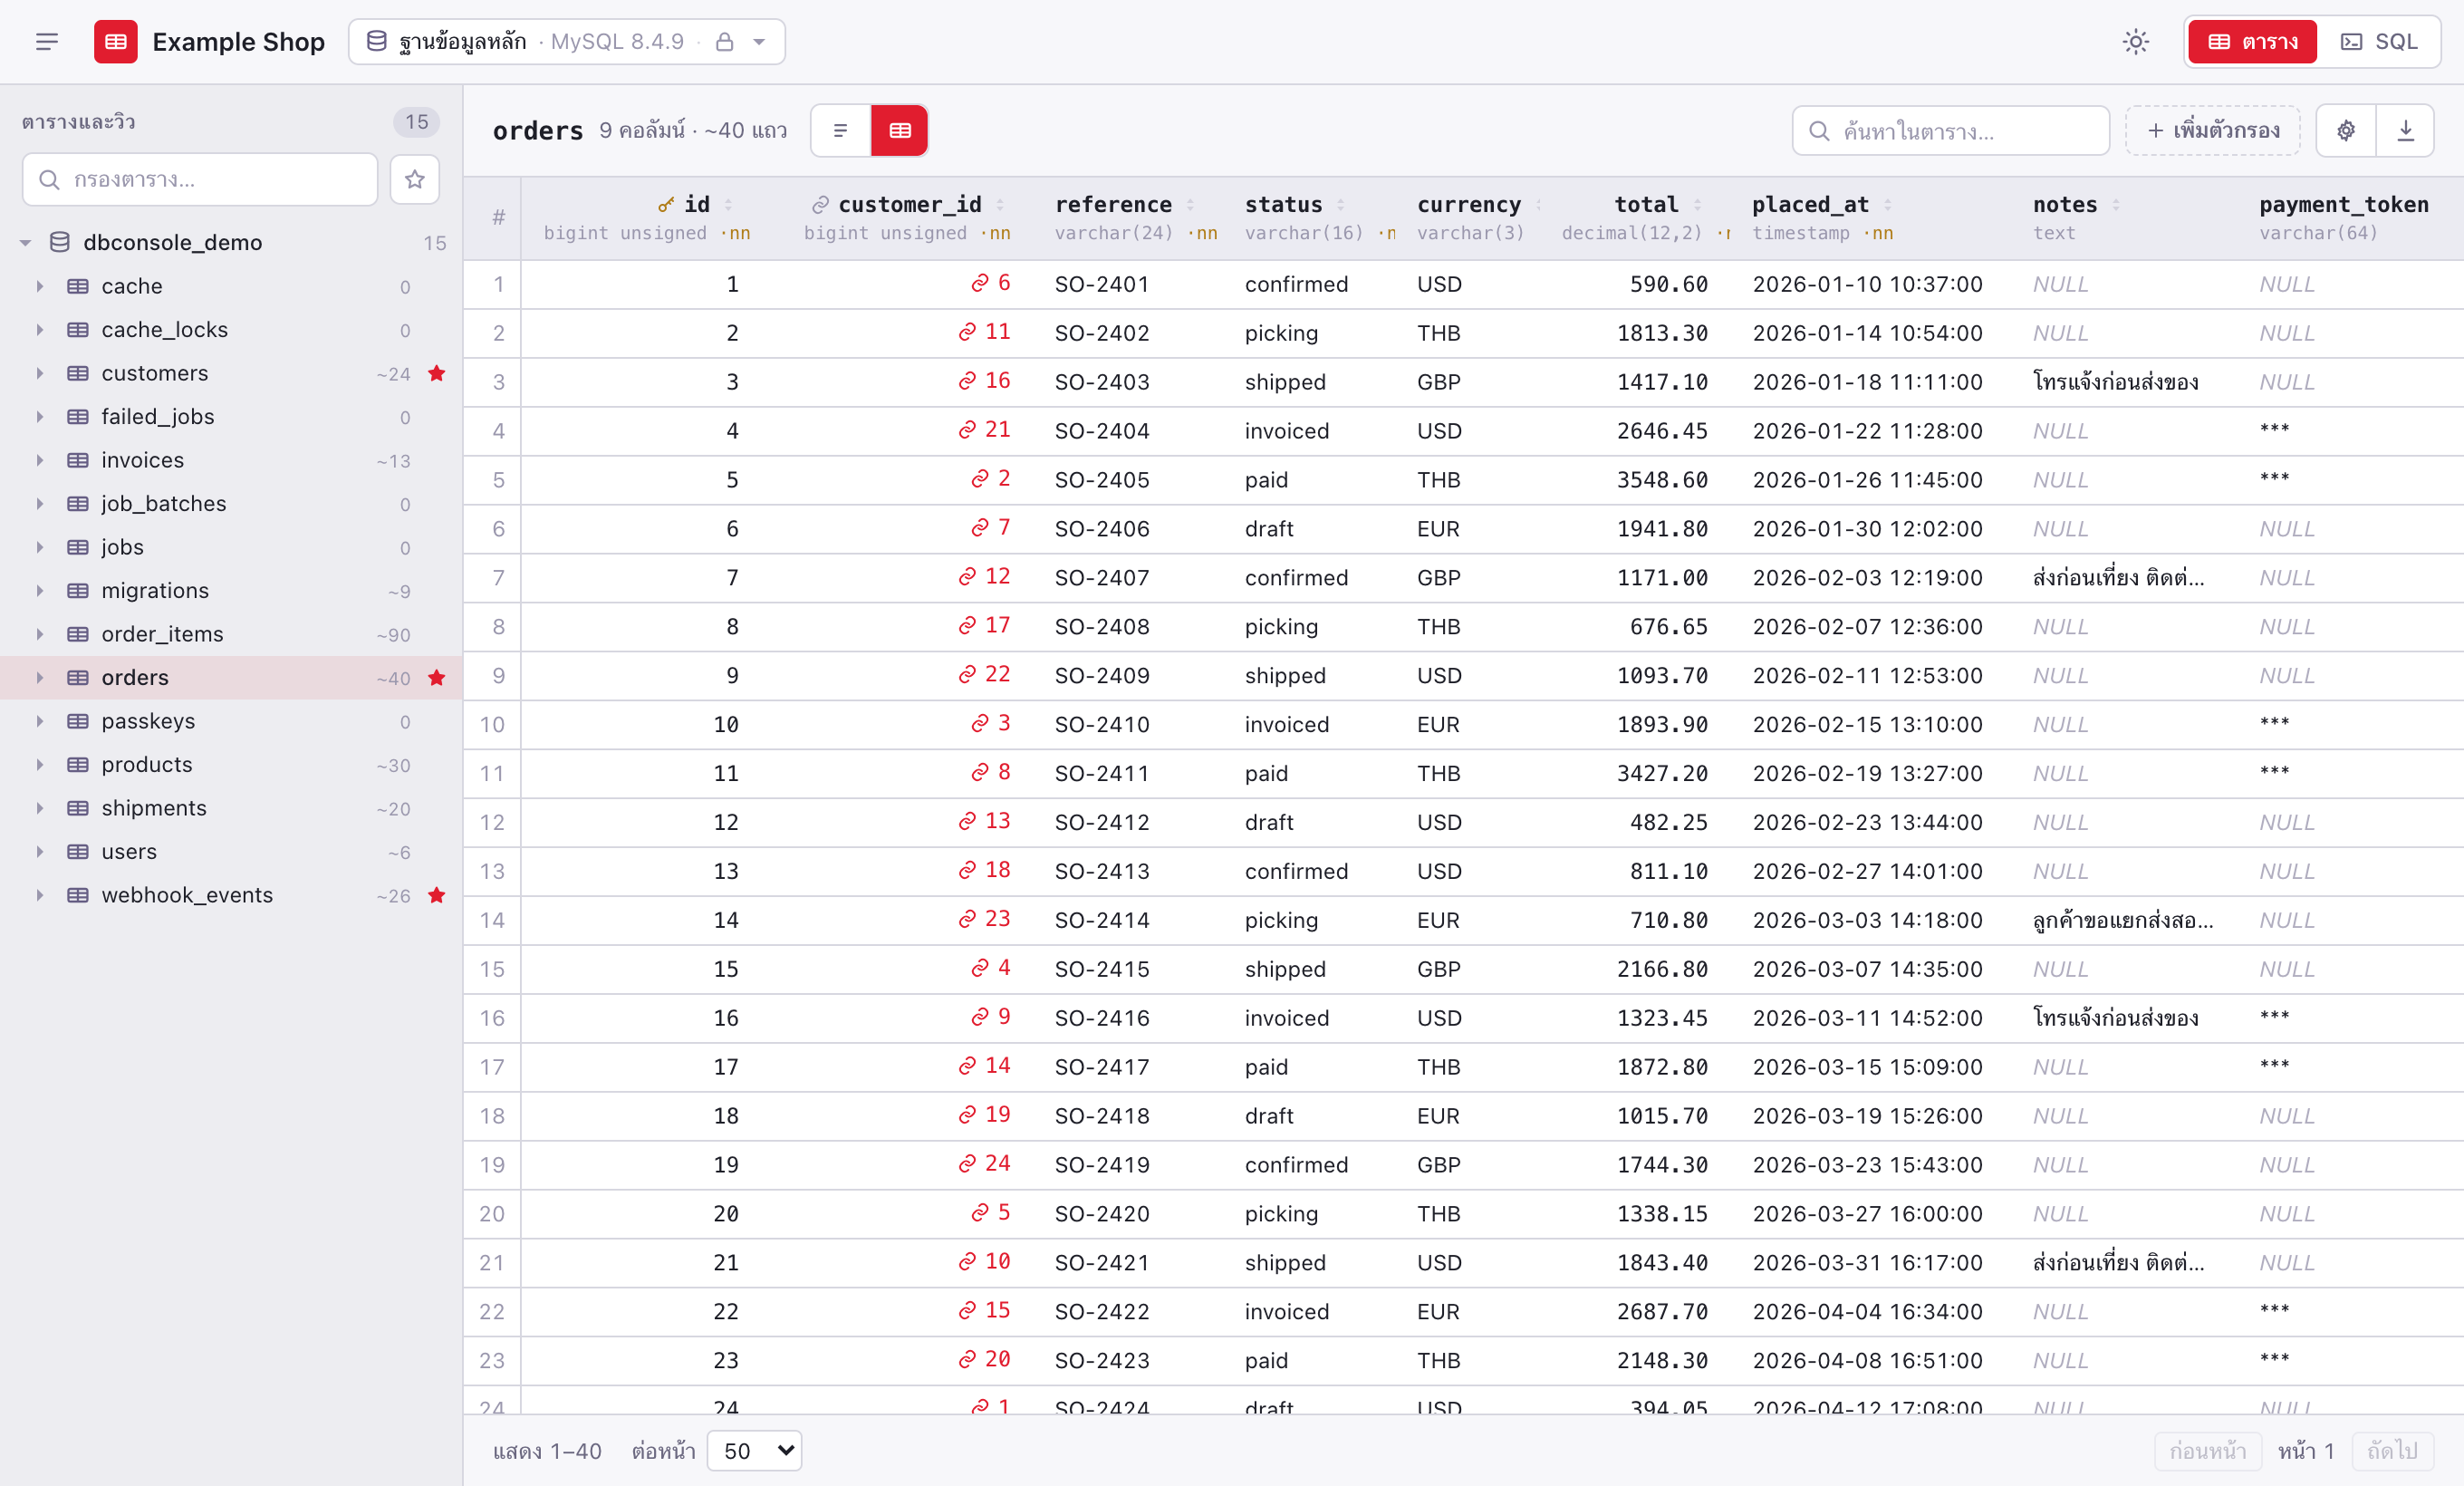This screenshot has height=1486, width=2464.
Task: Sort by the customer_id column header
Action: (x=909, y=204)
